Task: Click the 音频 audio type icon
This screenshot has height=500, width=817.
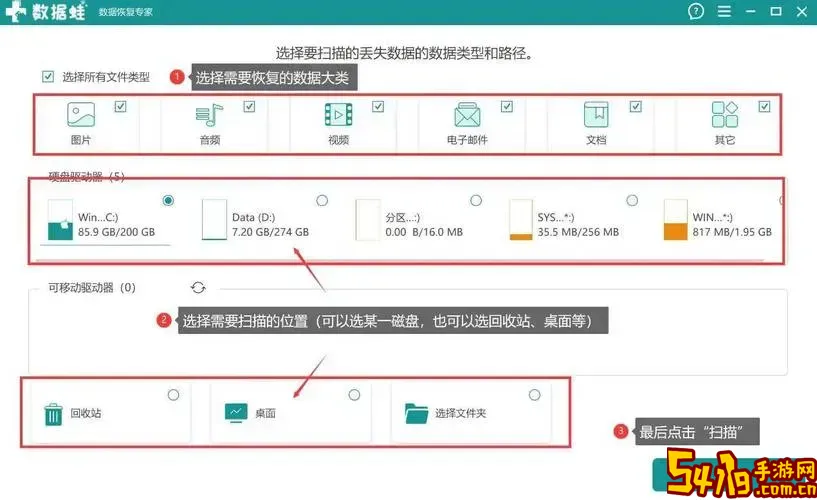Action: pyautogui.click(x=209, y=115)
